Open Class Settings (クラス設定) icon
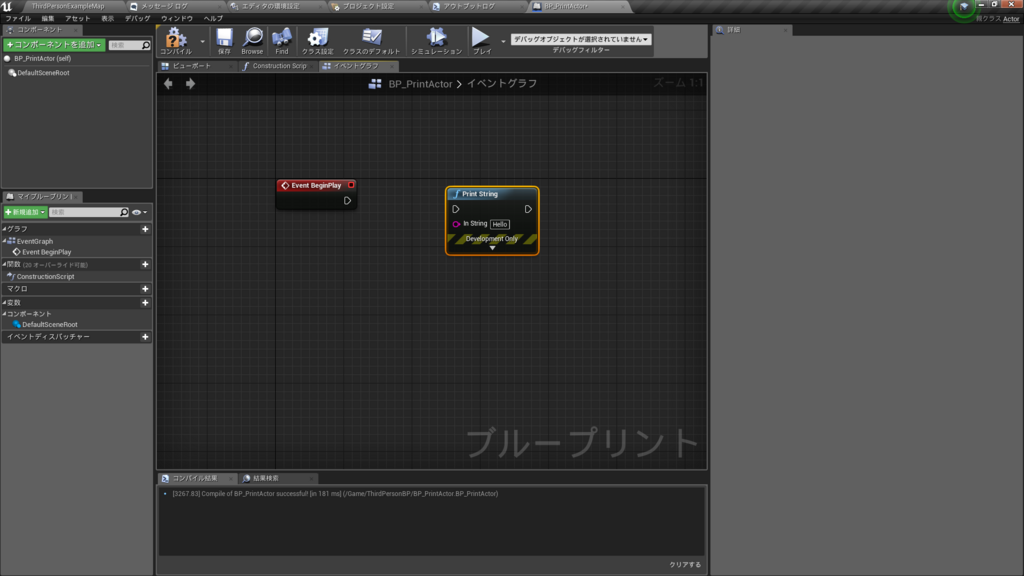Viewport: 1024px width, 576px height. [x=317, y=40]
